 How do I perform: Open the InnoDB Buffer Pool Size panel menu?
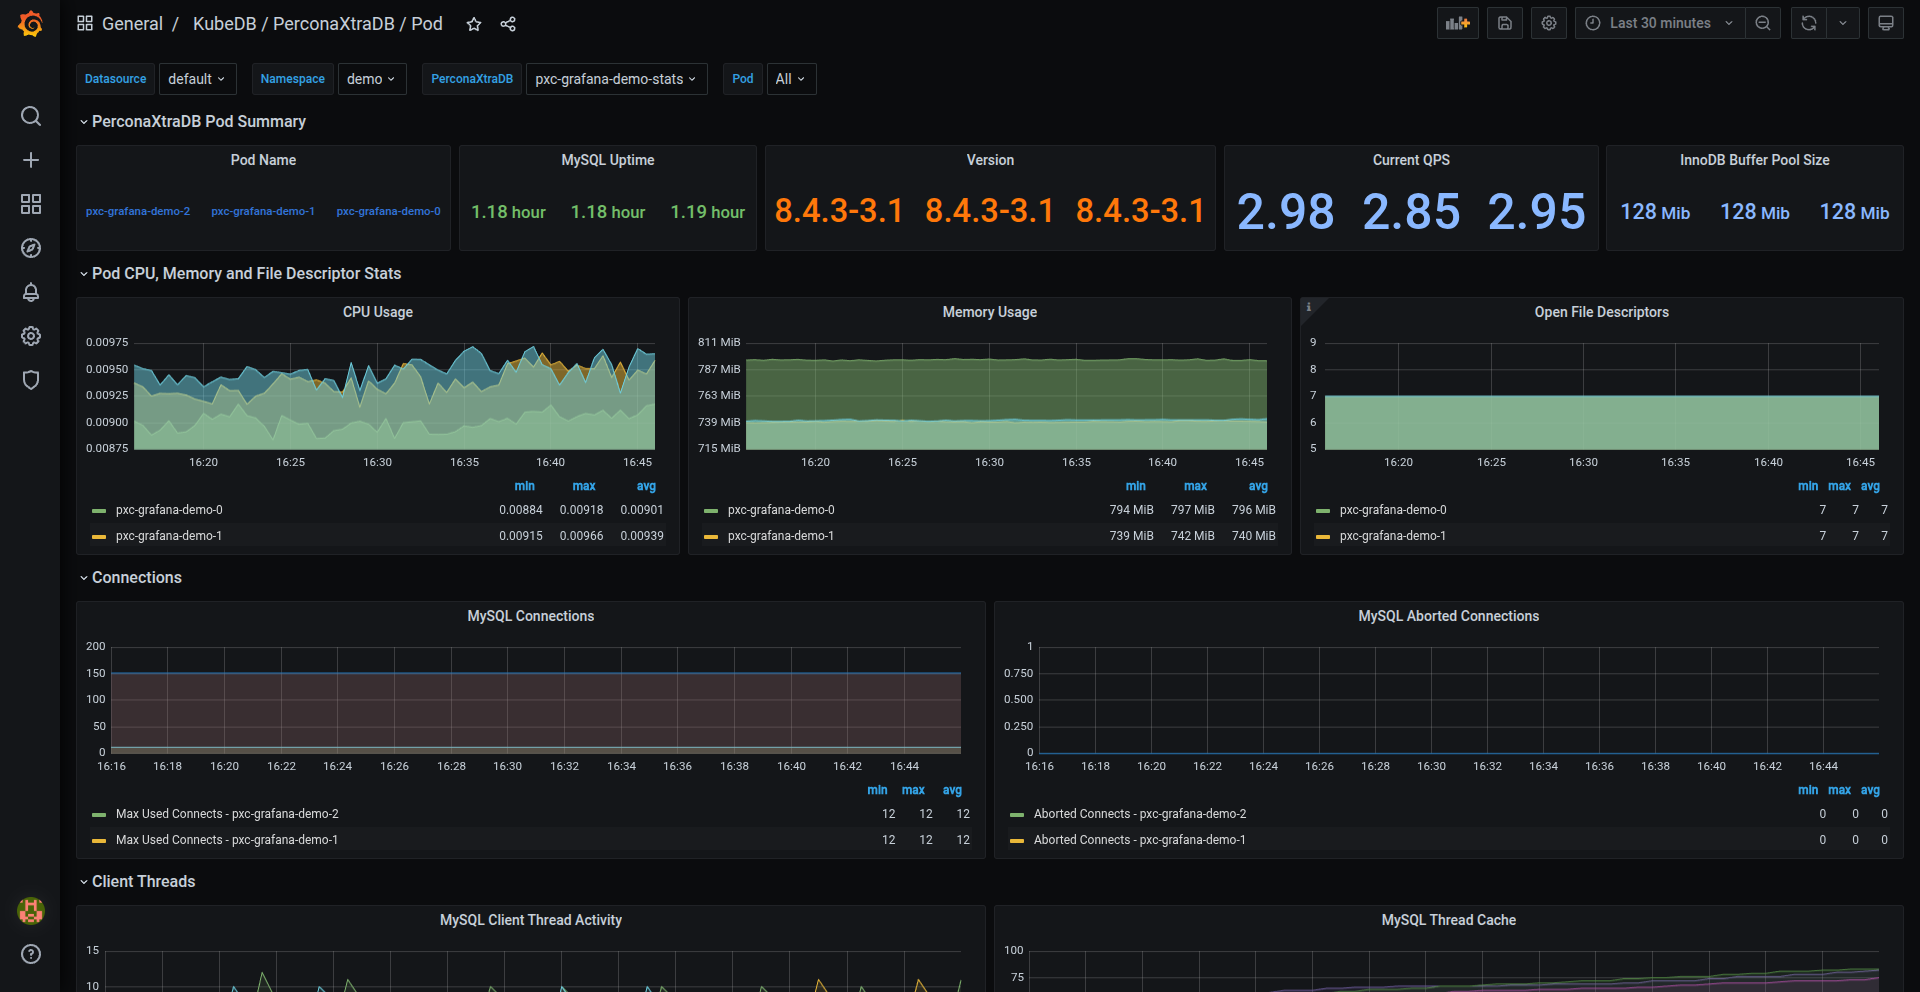click(x=1755, y=160)
